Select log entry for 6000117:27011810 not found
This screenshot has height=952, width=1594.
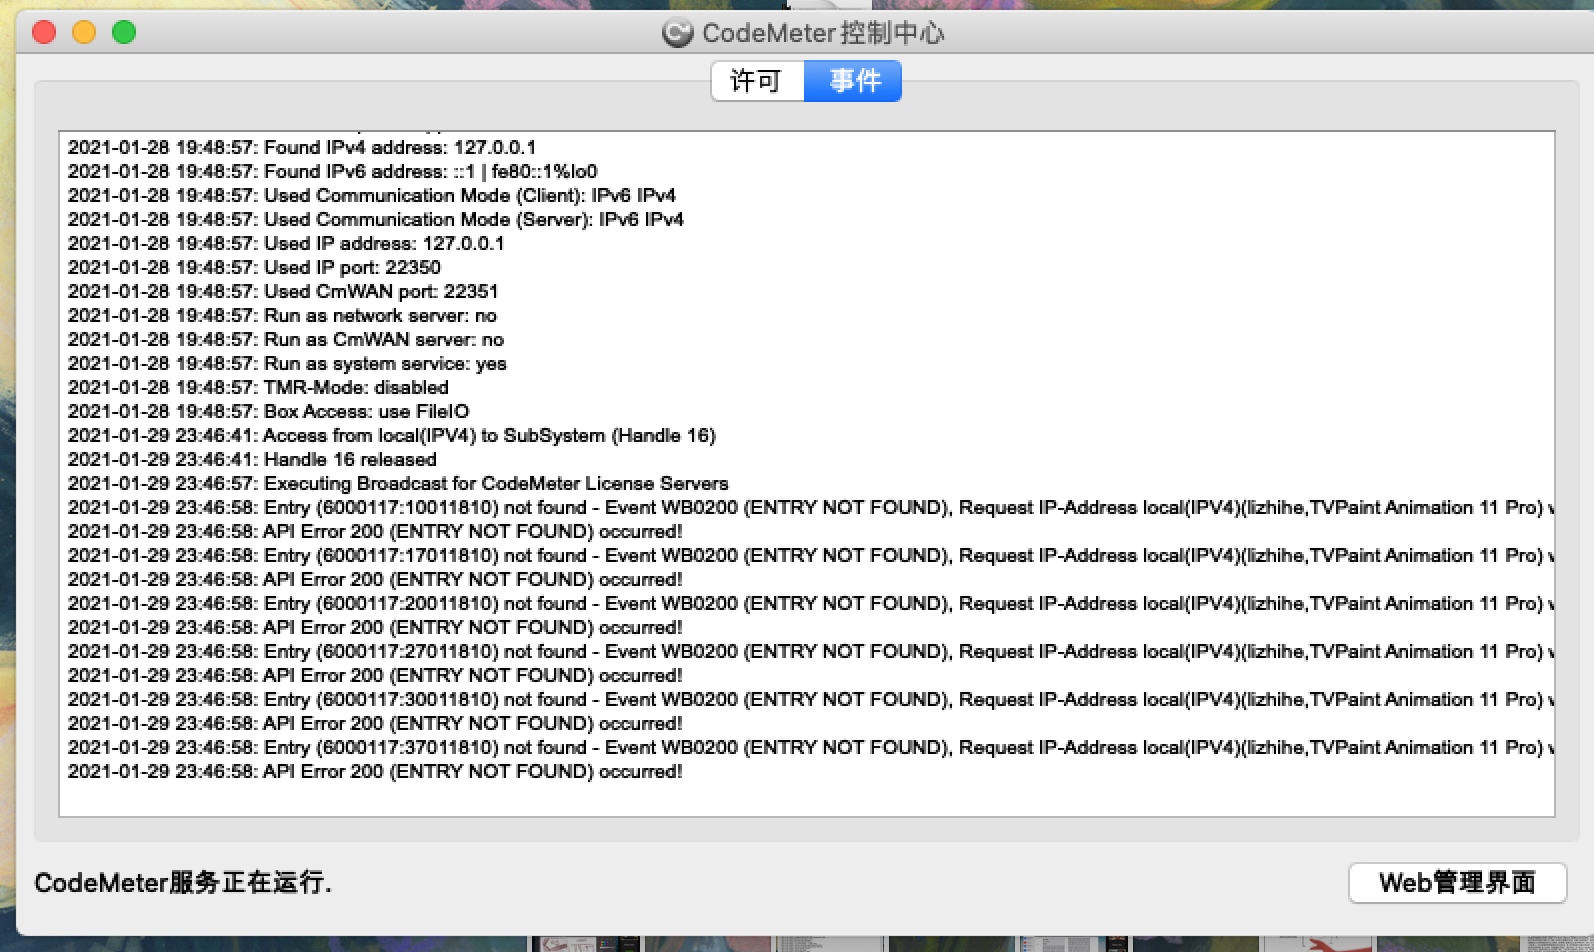tap(810, 651)
